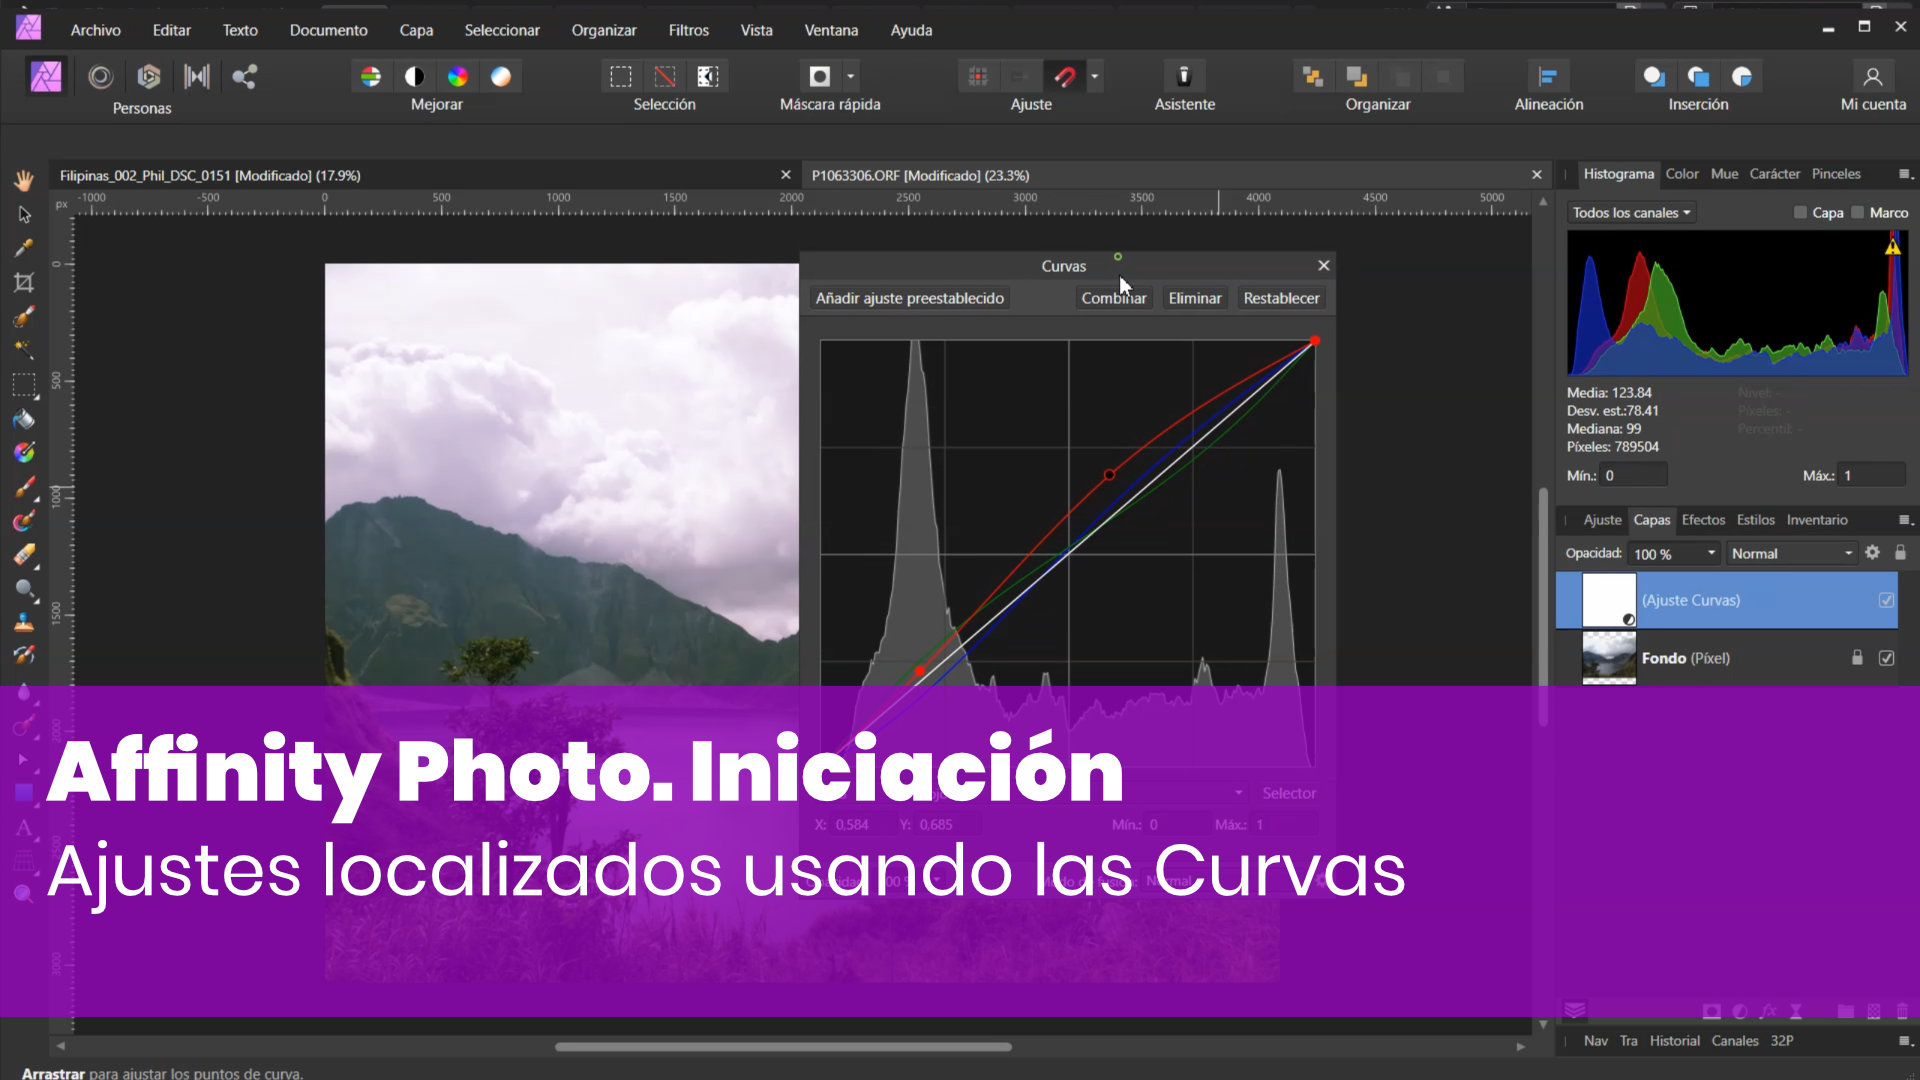
Task: Toggle visibility of Ajuste Curvas layer
Action: (1886, 600)
